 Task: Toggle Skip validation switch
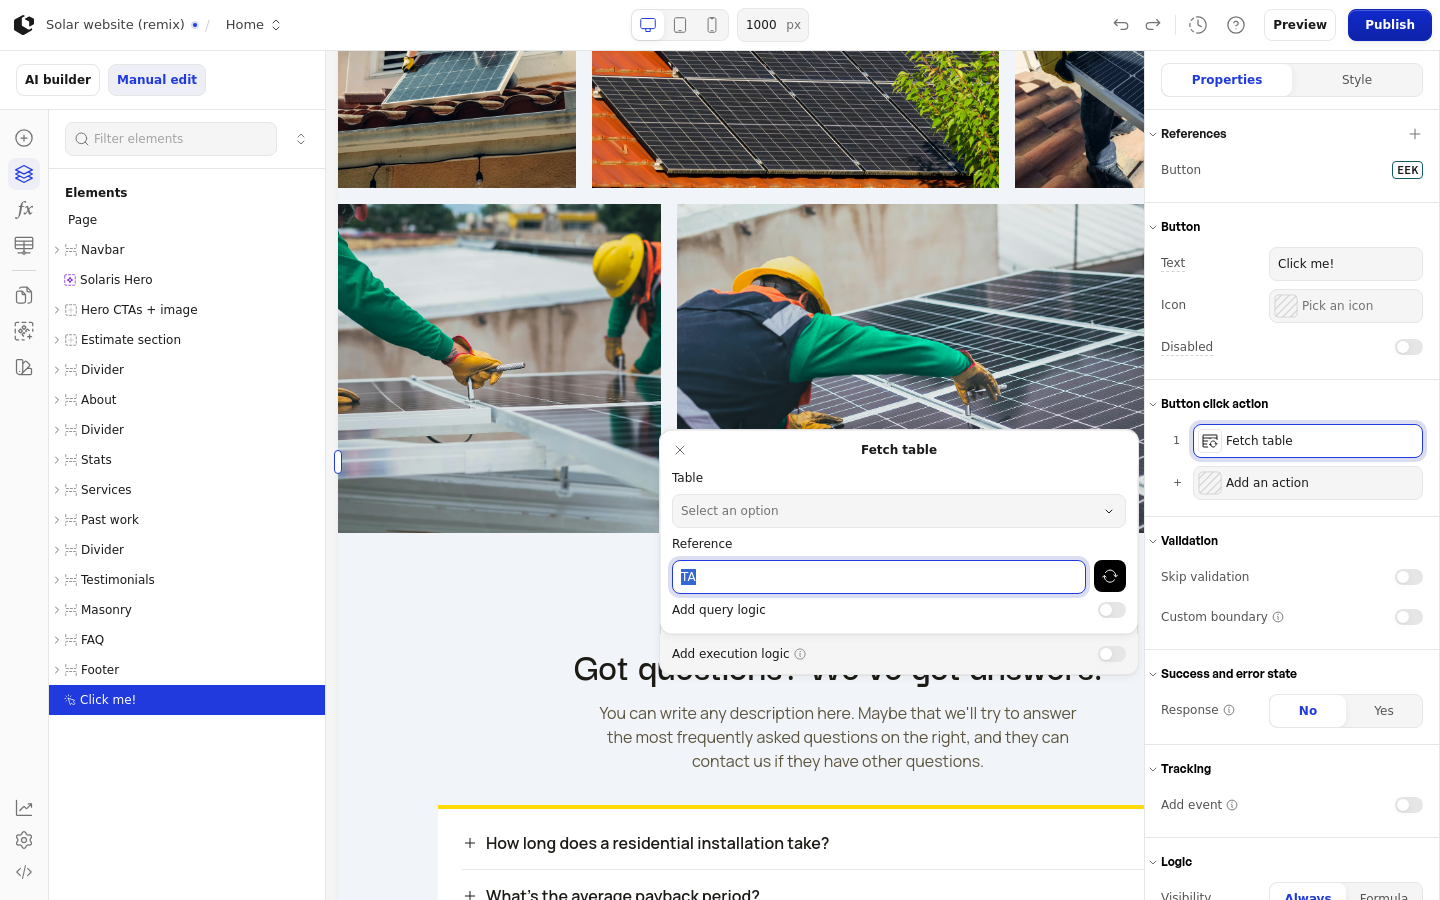pos(1409,577)
